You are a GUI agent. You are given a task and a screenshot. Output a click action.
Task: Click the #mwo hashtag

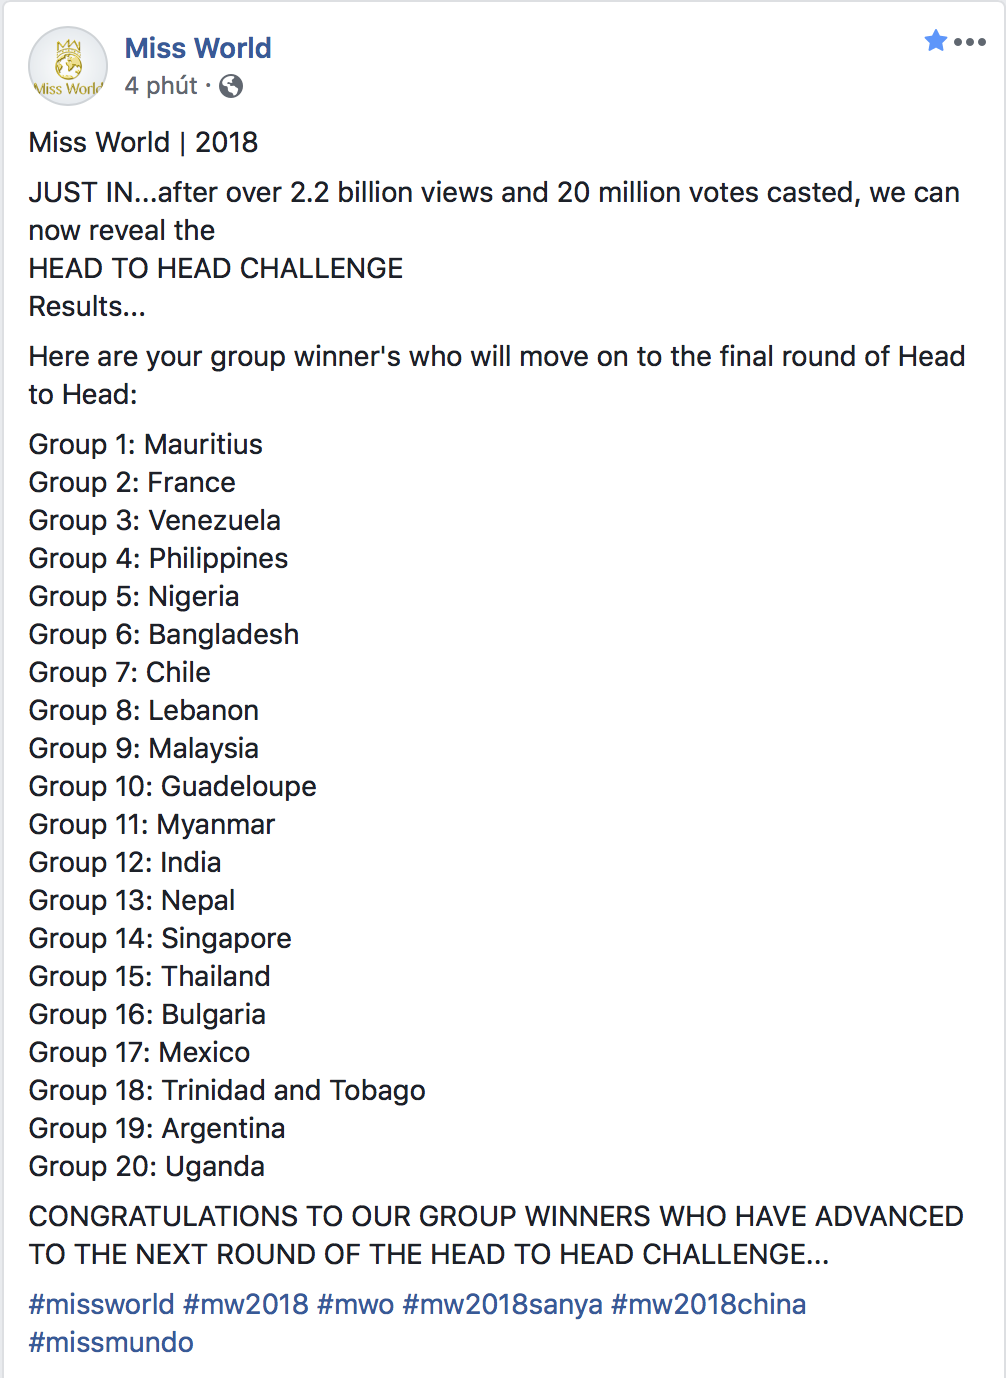[x=356, y=1304]
